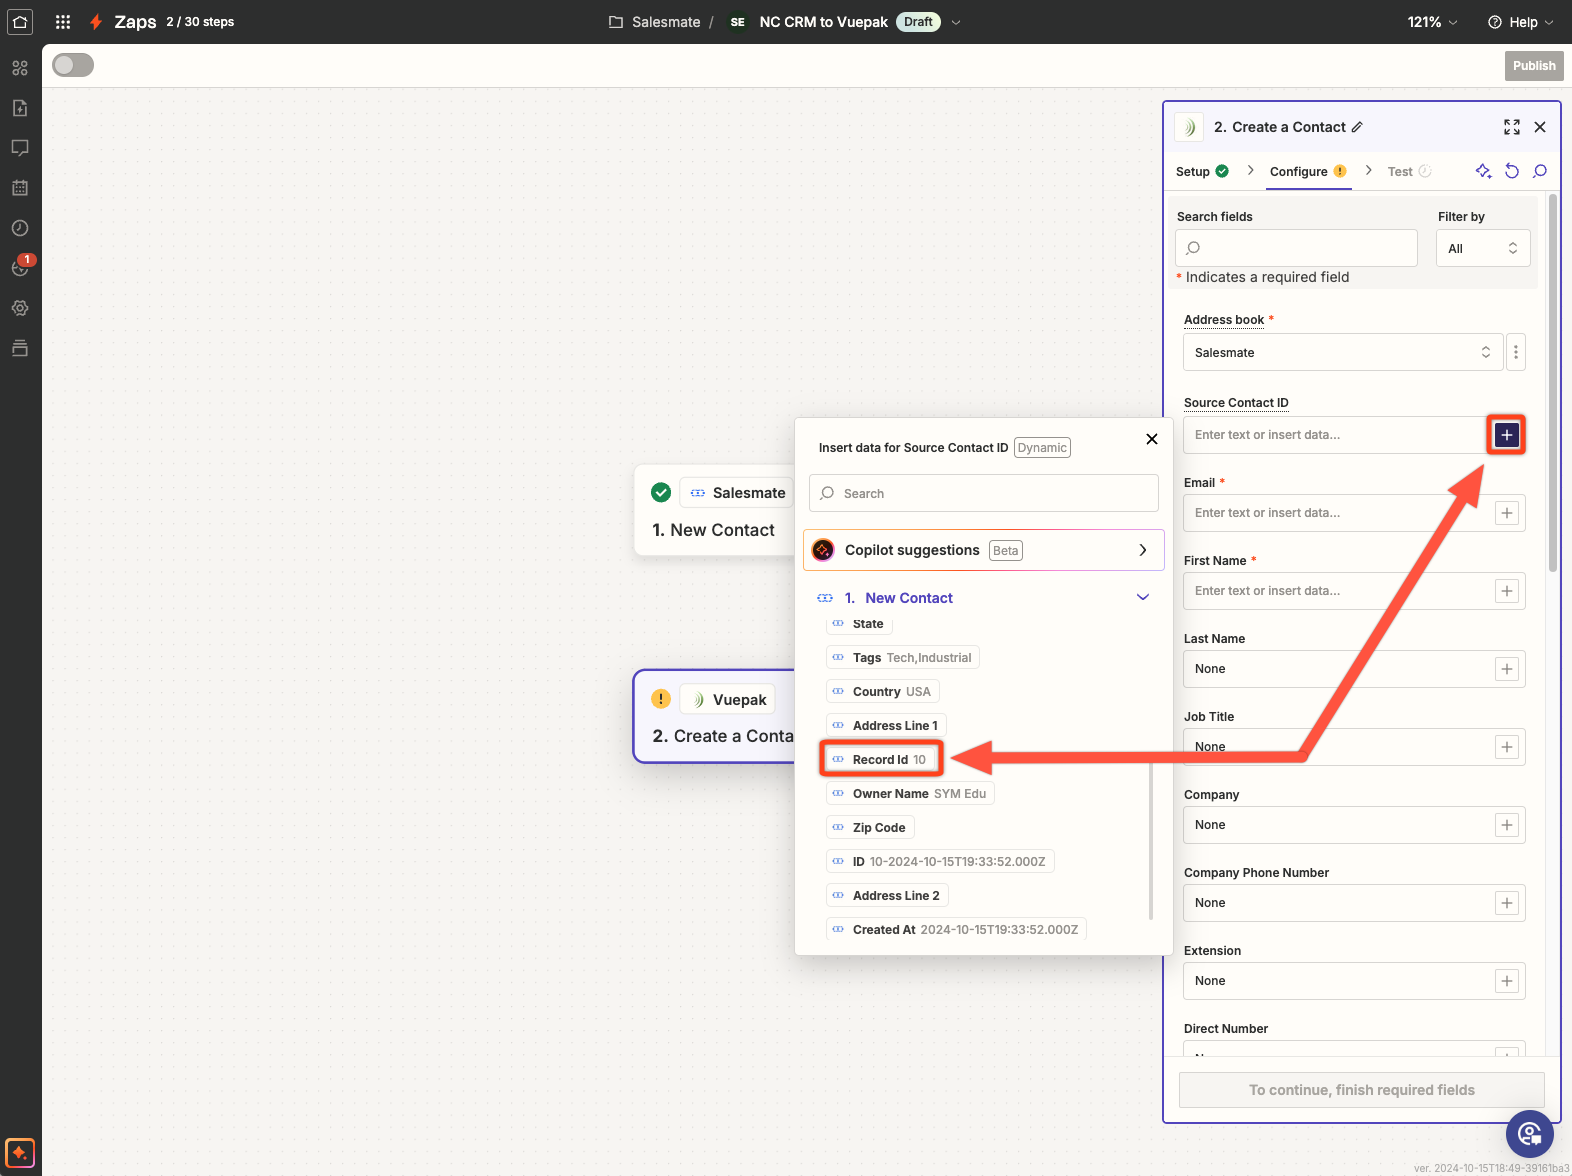Image resolution: width=1572 pixels, height=1176 pixels.
Task: Expand Copilot suggestions
Action: pos(1143,550)
